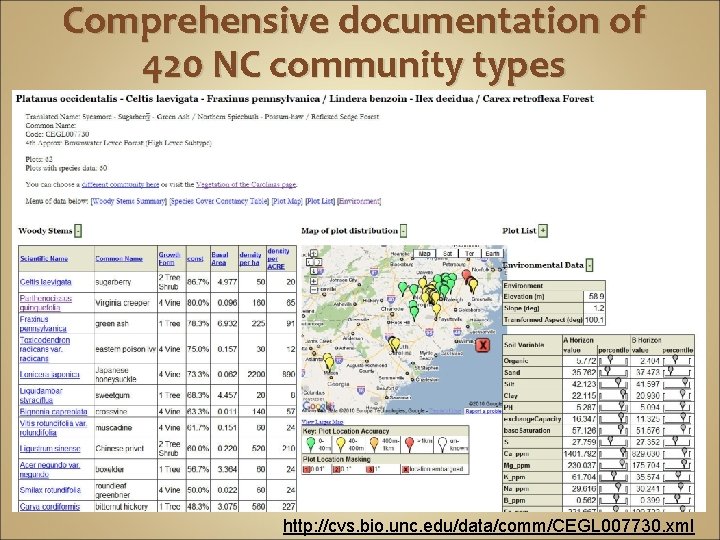Image resolution: width=720 pixels, height=540 pixels.
Task: Pan the map up with the top arrow control
Action: pyautogui.click(x=314, y=253)
